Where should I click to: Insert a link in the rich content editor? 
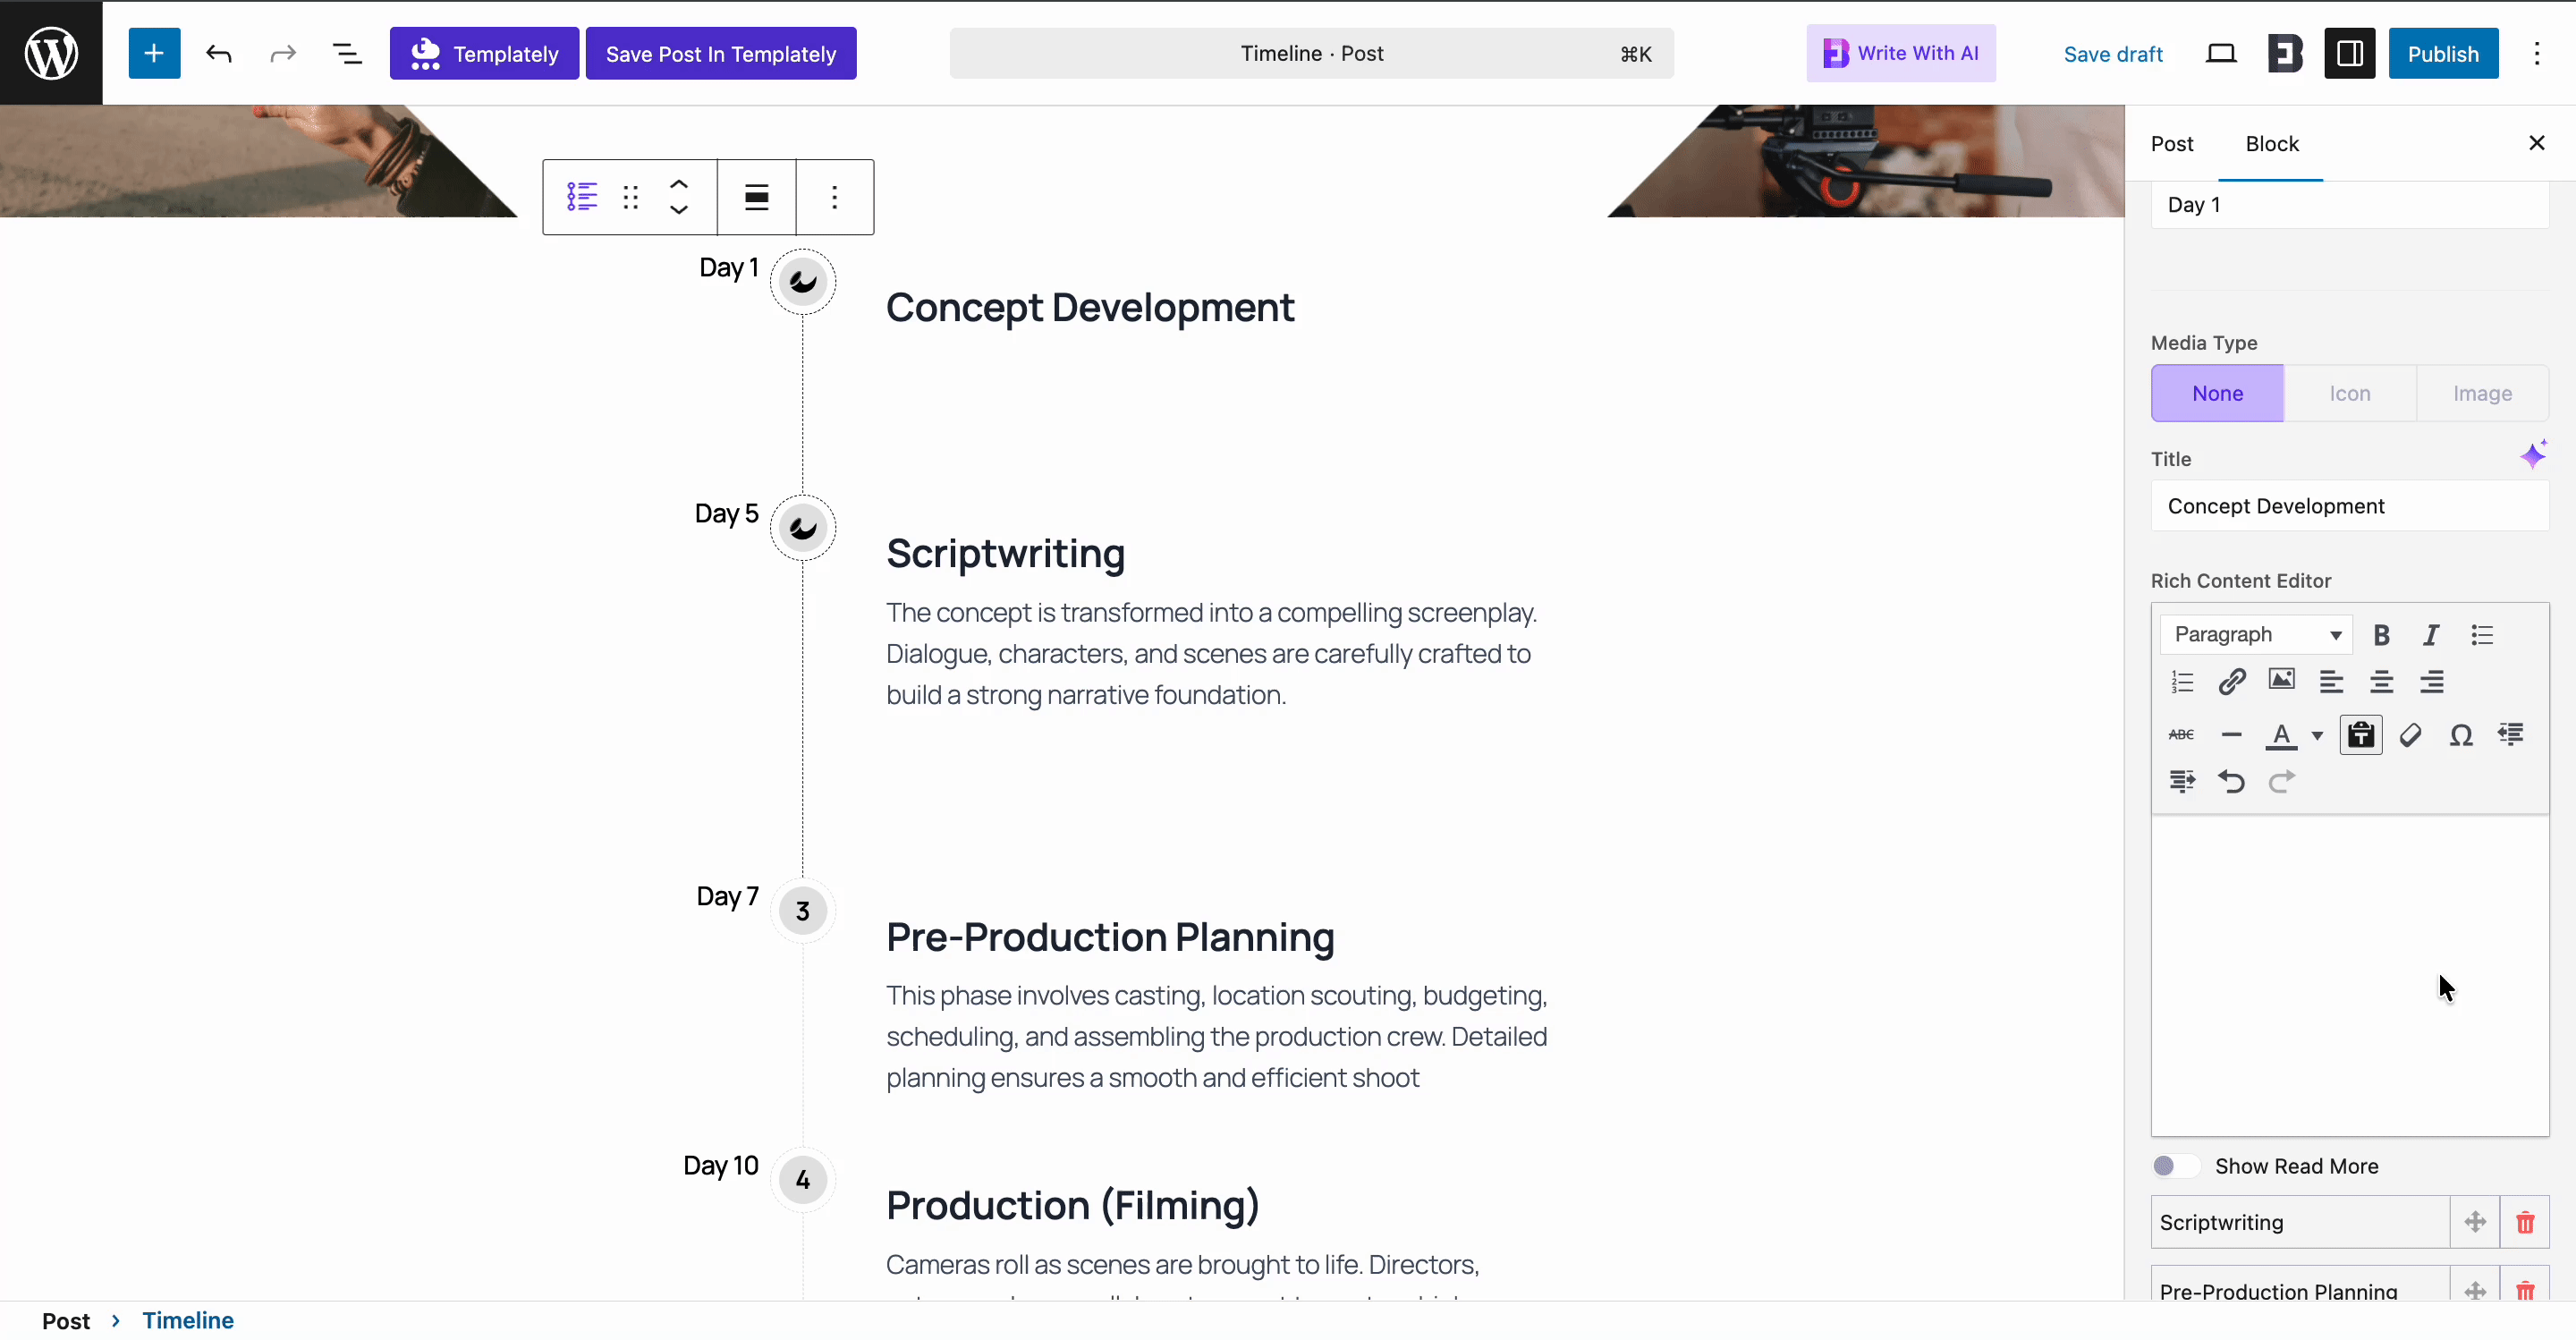coord(2232,681)
